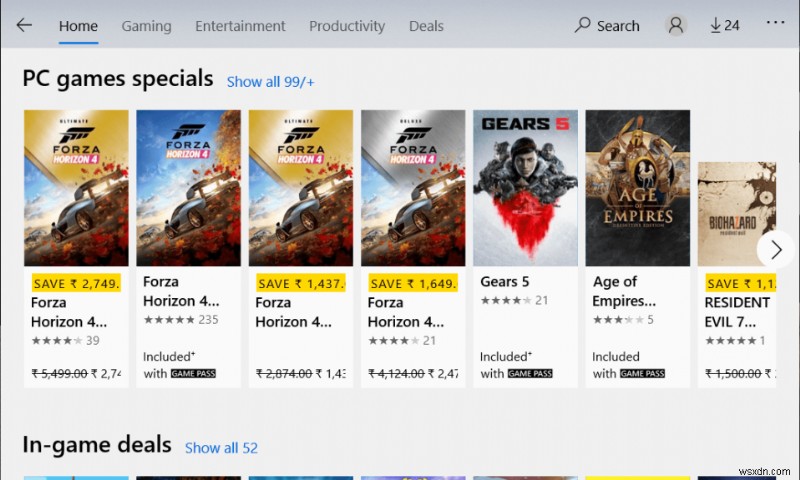Switch to the Gaming tab
800x480 pixels.
pos(146,26)
